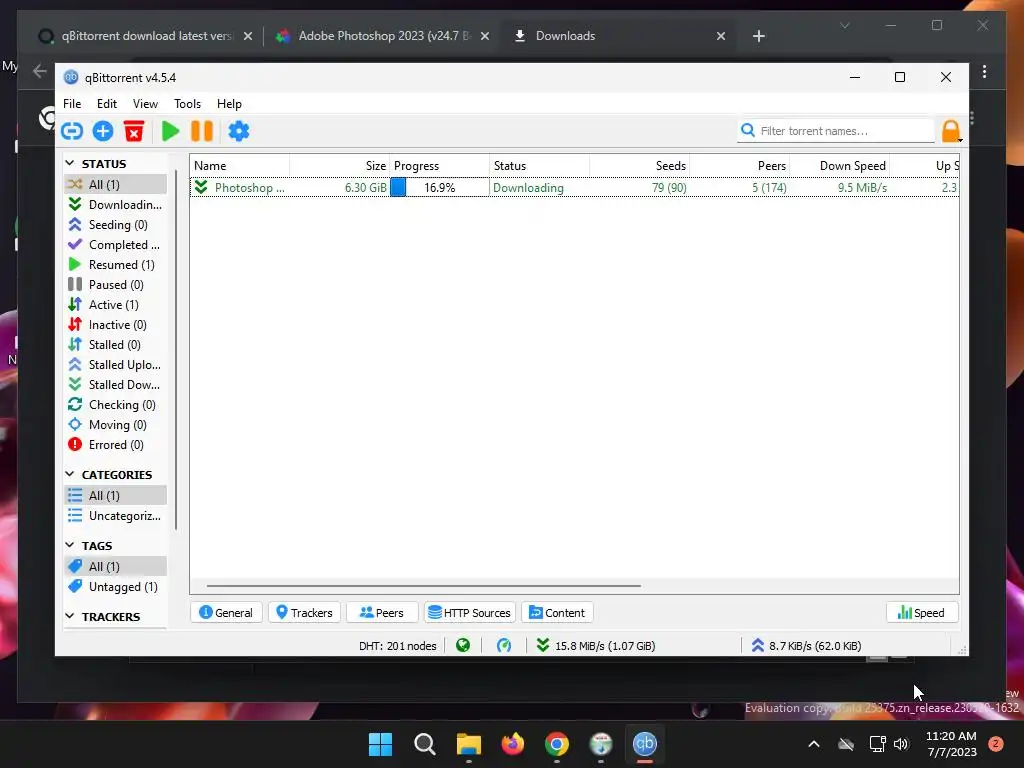Image resolution: width=1024 pixels, height=768 pixels.
Task: Sort by Down Speed column header
Action: [839, 166]
